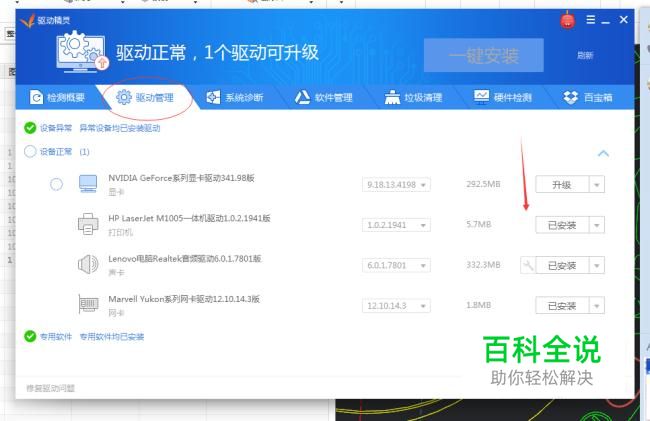Collapse the 设备正常 section with the chevron
Screen dimensions: 650x421
604,153
